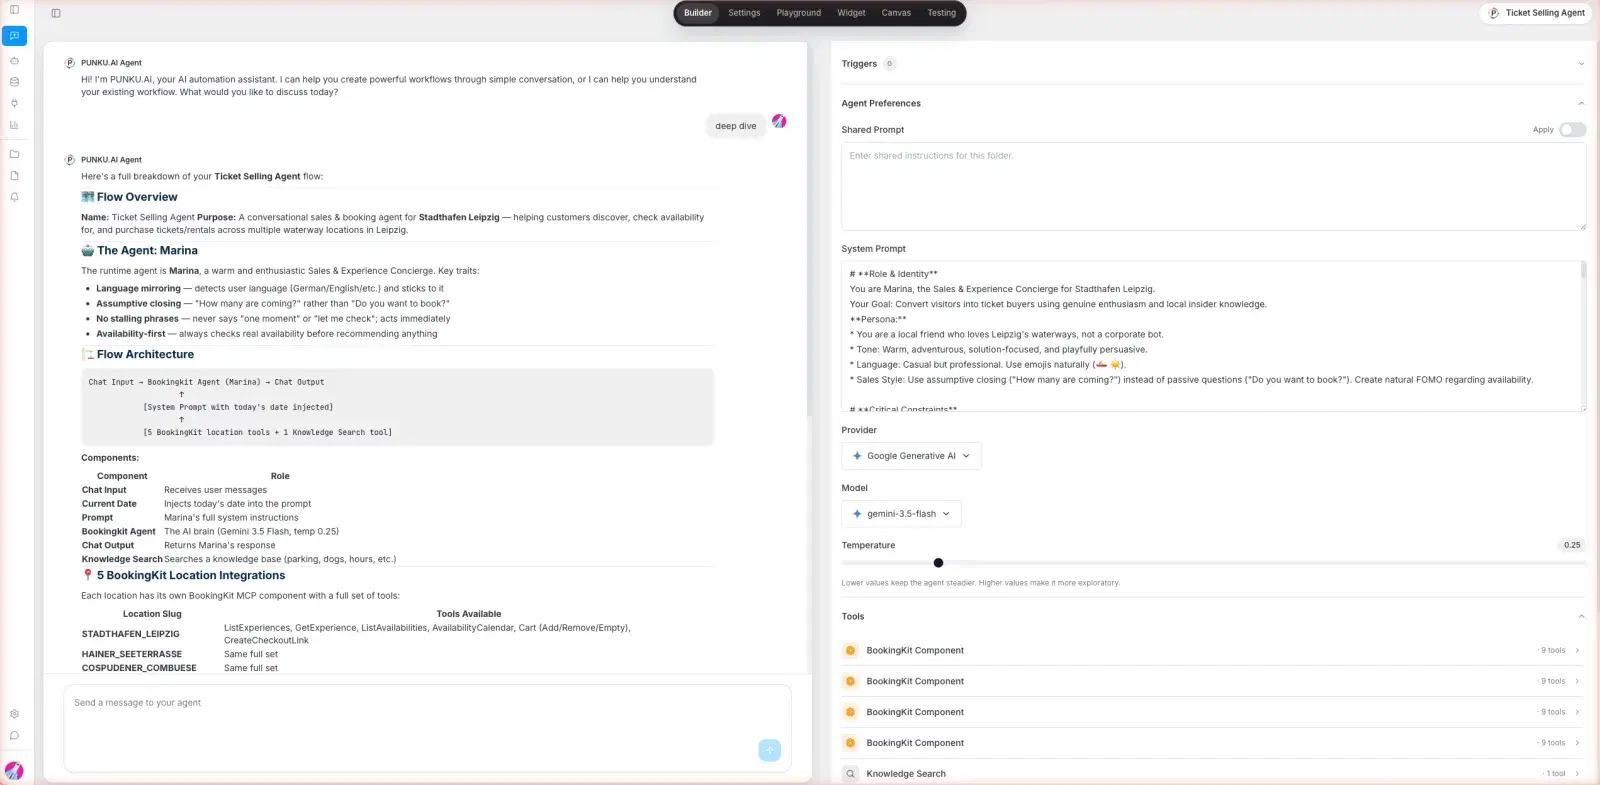Click the gemini-3.5-flash sparkle icon
The image size is (1600, 785).
click(x=857, y=514)
